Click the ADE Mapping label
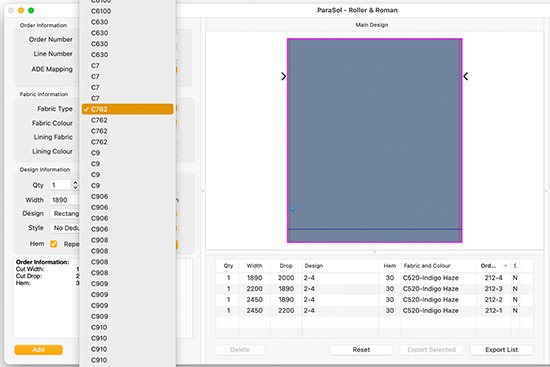The image size is (550, 367). 52,69
